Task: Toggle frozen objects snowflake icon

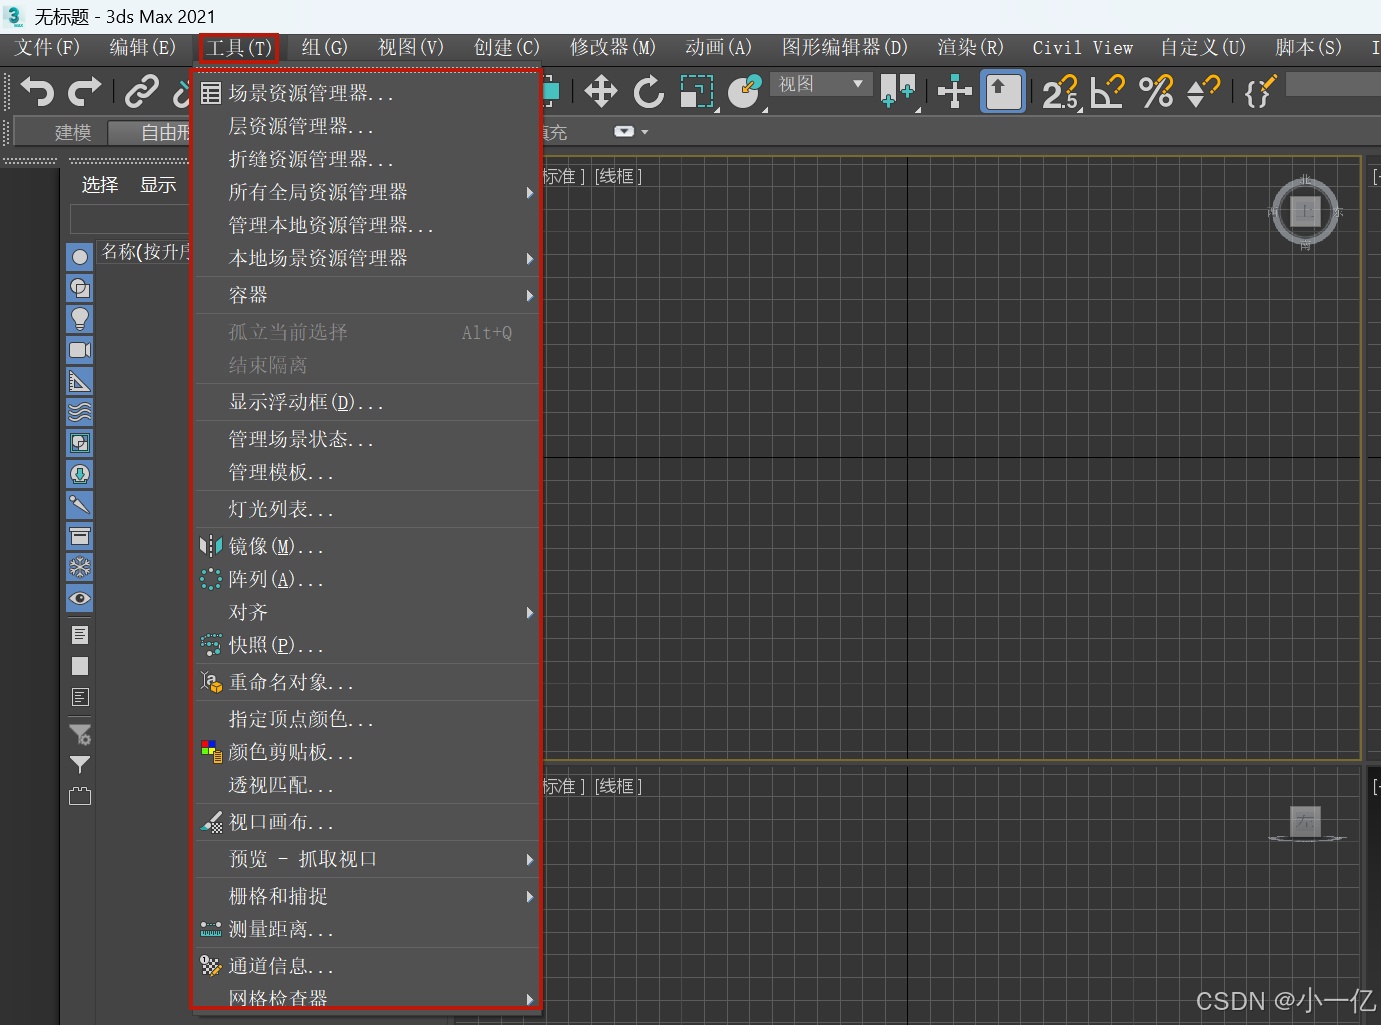Action: click(80, 567)
